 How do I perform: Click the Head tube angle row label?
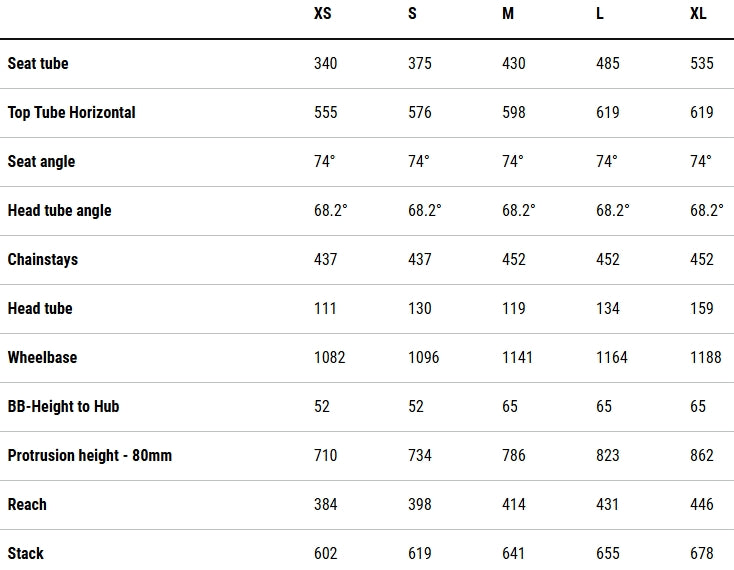point(59,211)
